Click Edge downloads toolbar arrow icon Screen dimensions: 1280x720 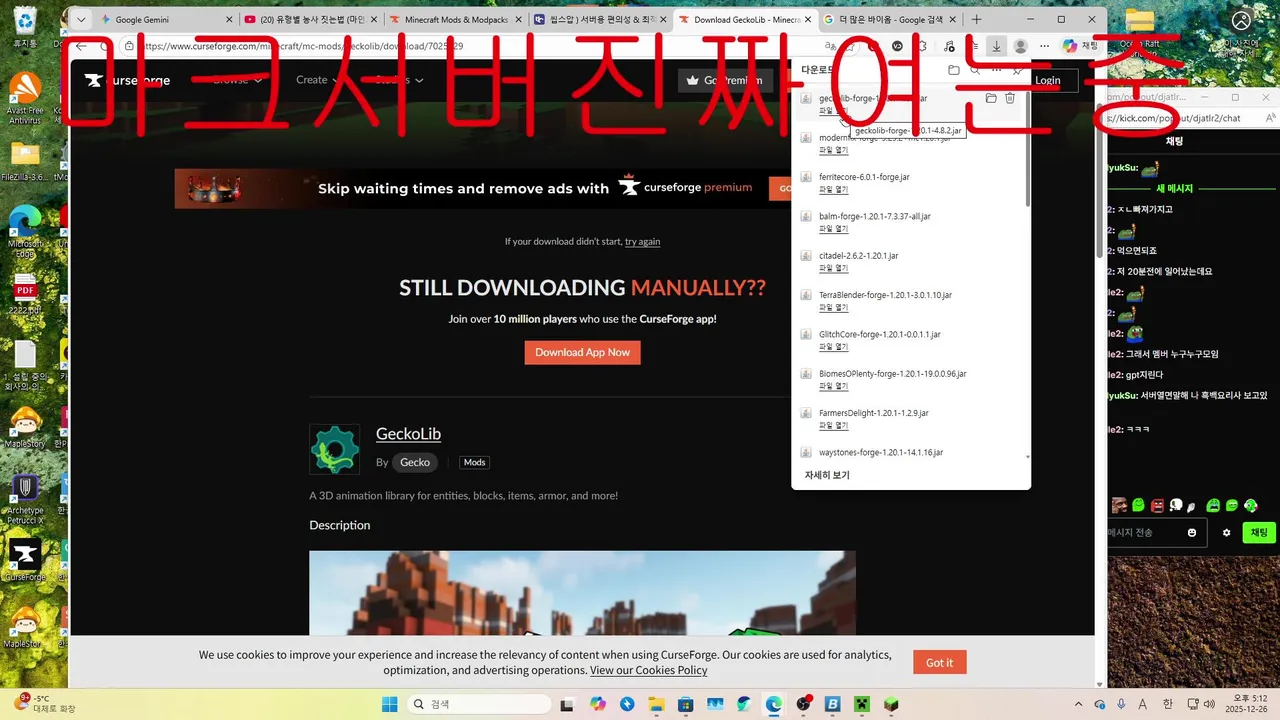[x=996, y=46]
